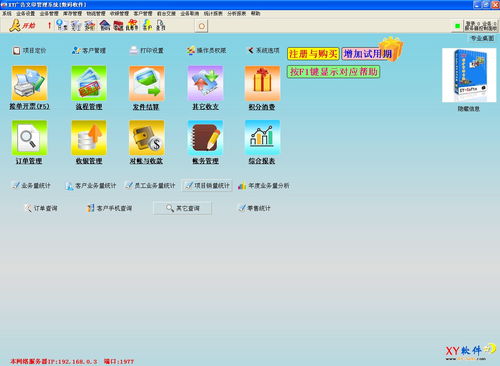Click the blue globe toolbar icon
This screenshot has width=500, height=366.
click(62, 25)
